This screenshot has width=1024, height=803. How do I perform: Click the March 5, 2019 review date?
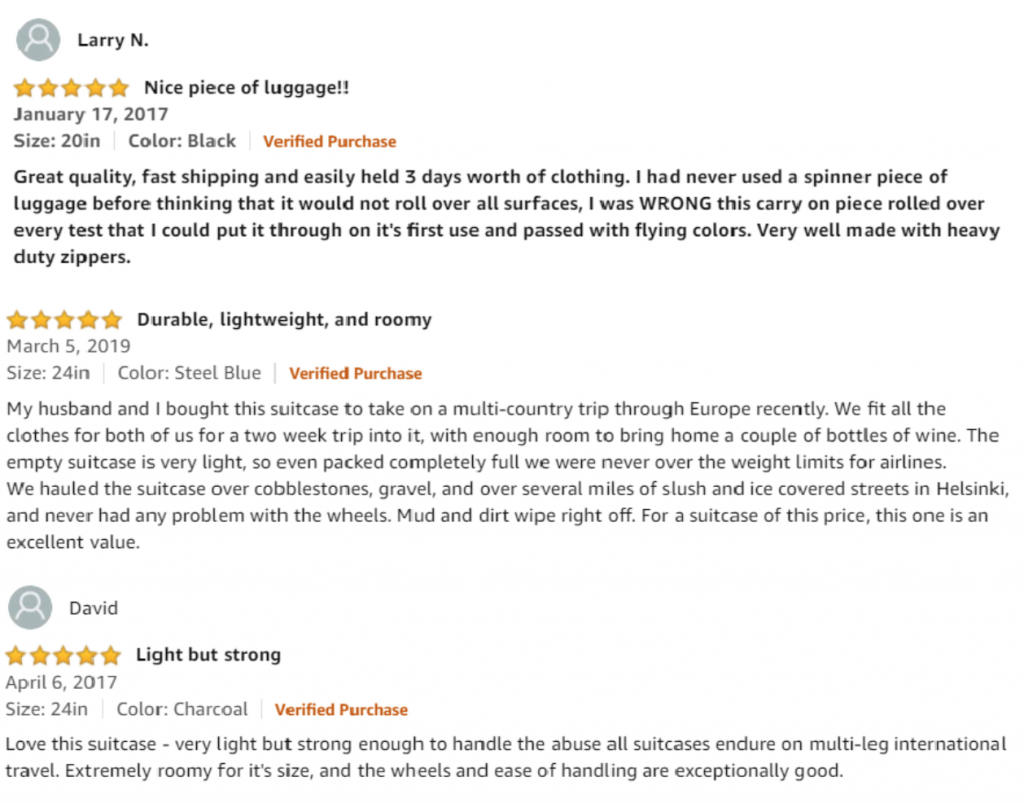point(69,346)
